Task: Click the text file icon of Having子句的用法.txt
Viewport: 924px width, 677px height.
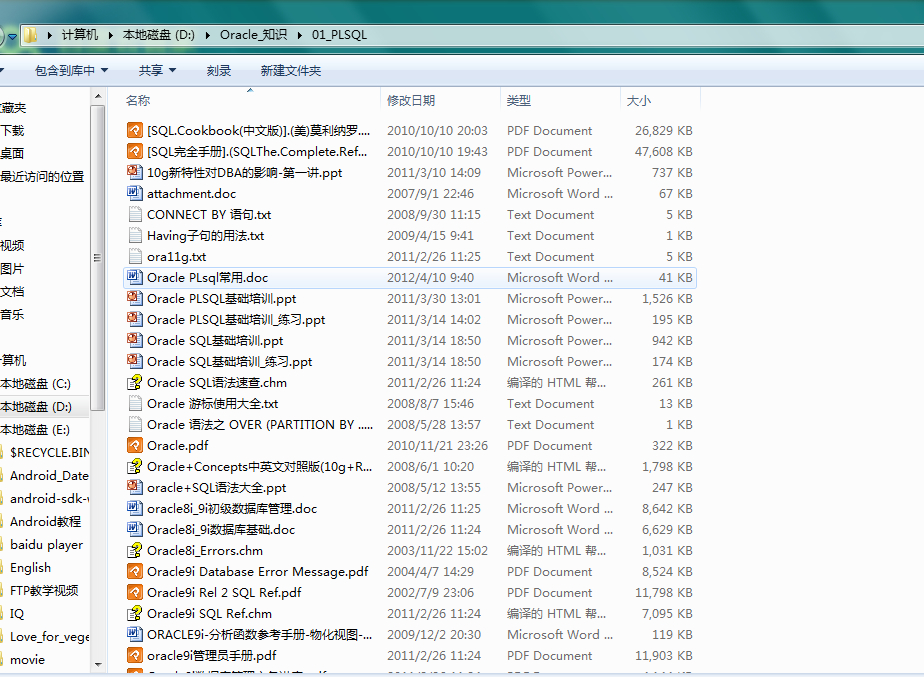Action: tap(135, 235)
